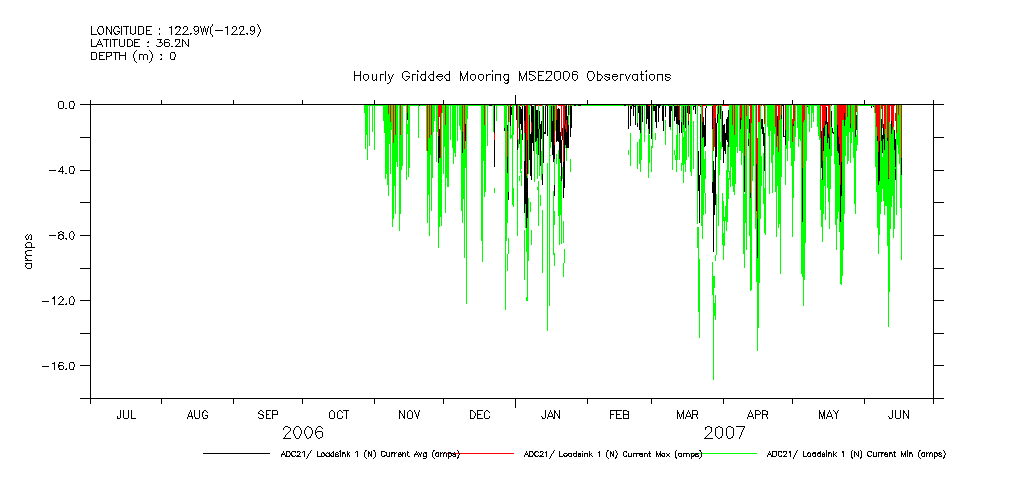
Task: Click the -4.0 y-axis tick label
Action: tap(63, 170)
